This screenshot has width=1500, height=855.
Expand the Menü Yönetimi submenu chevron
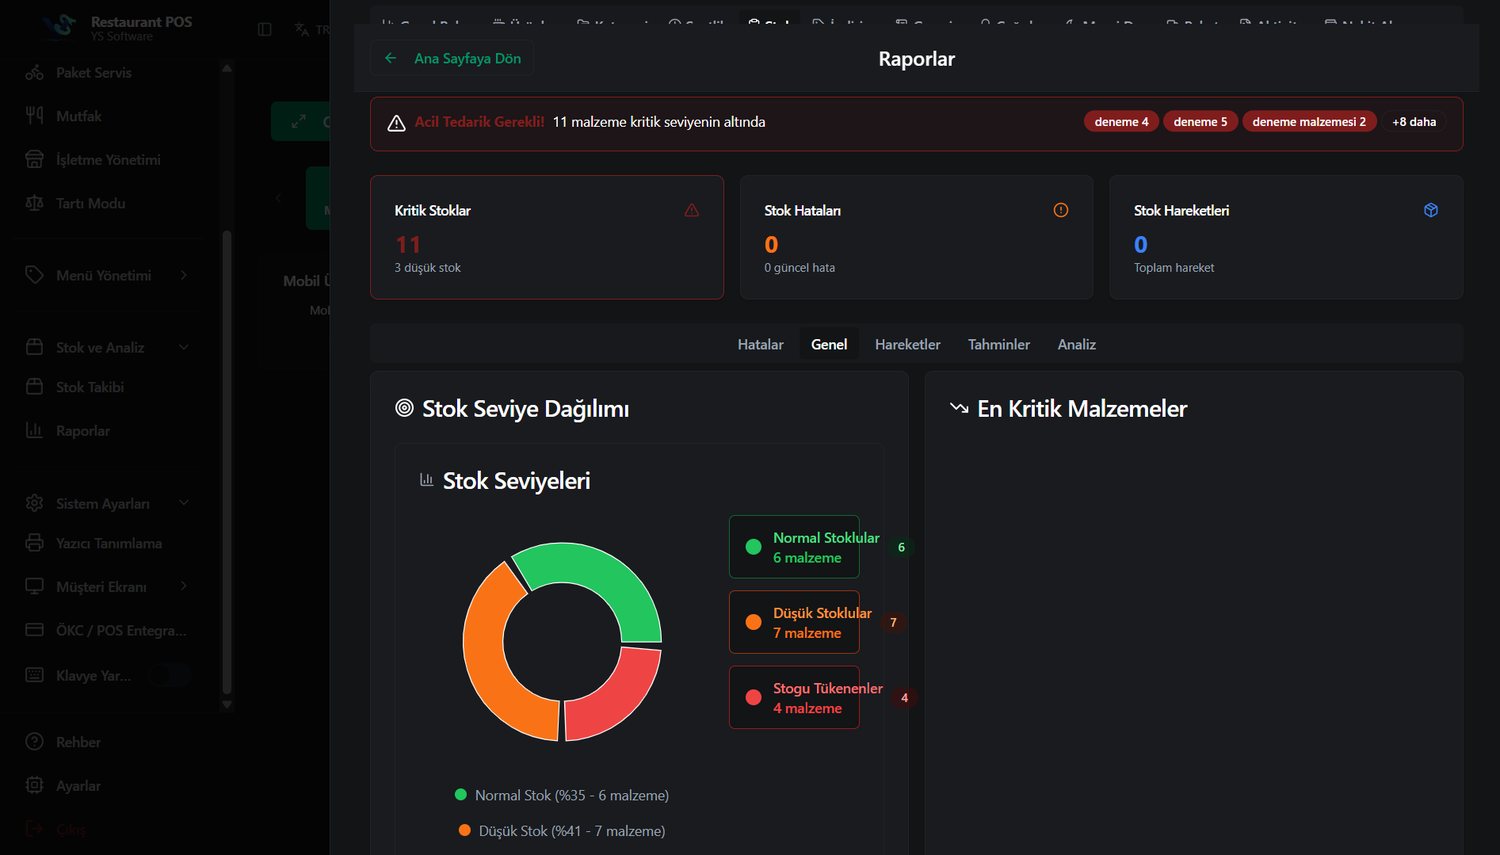coord(184,275)
